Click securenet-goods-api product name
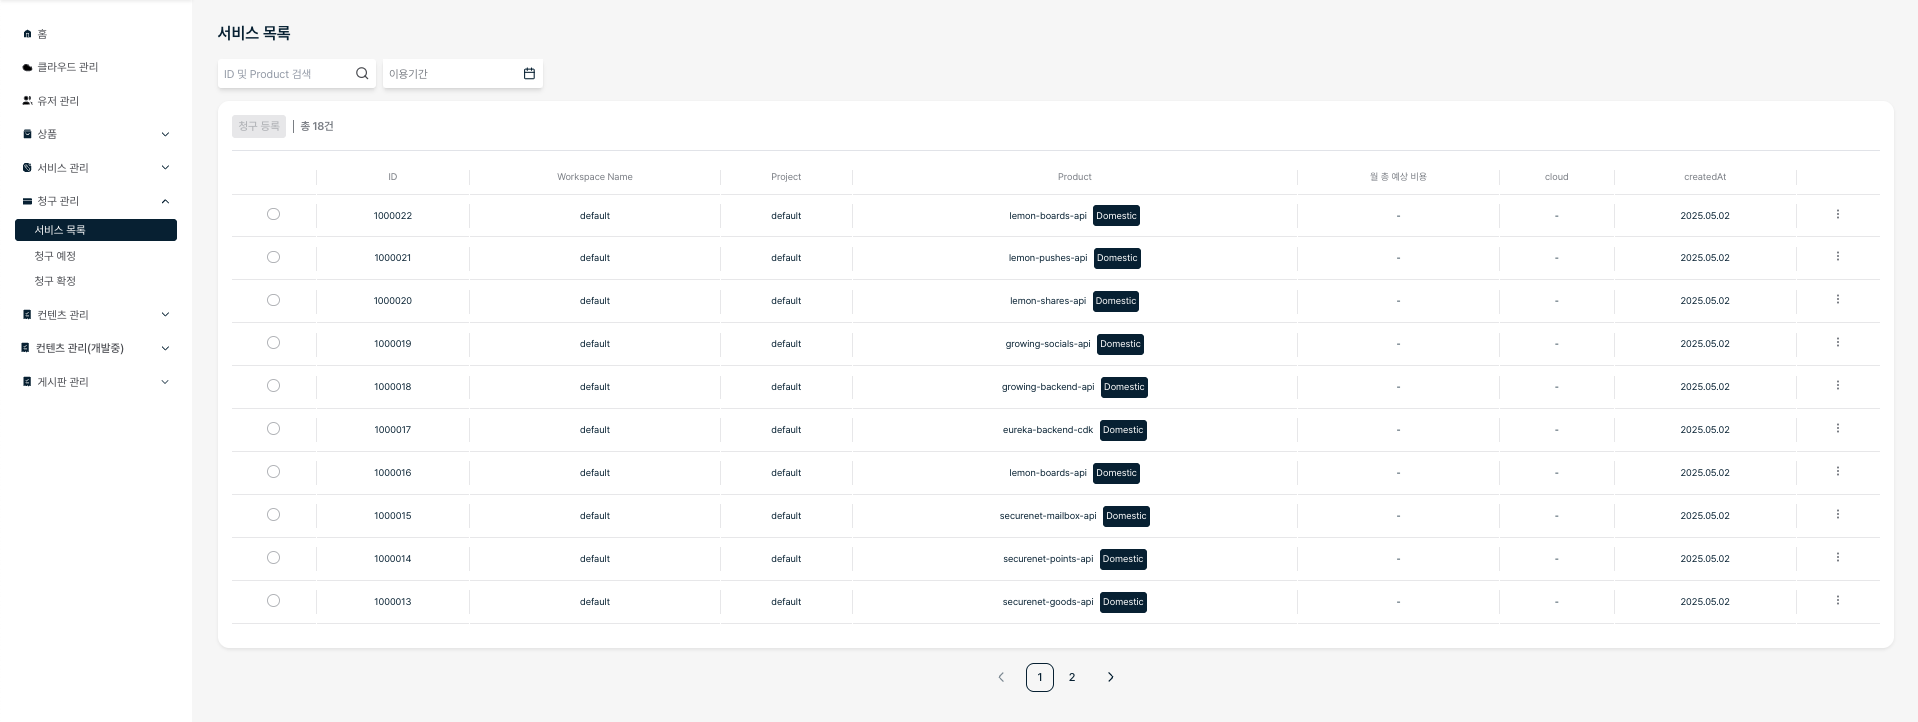The width and height of the screenshot is (1918, 722). (x=1048, y=602)
